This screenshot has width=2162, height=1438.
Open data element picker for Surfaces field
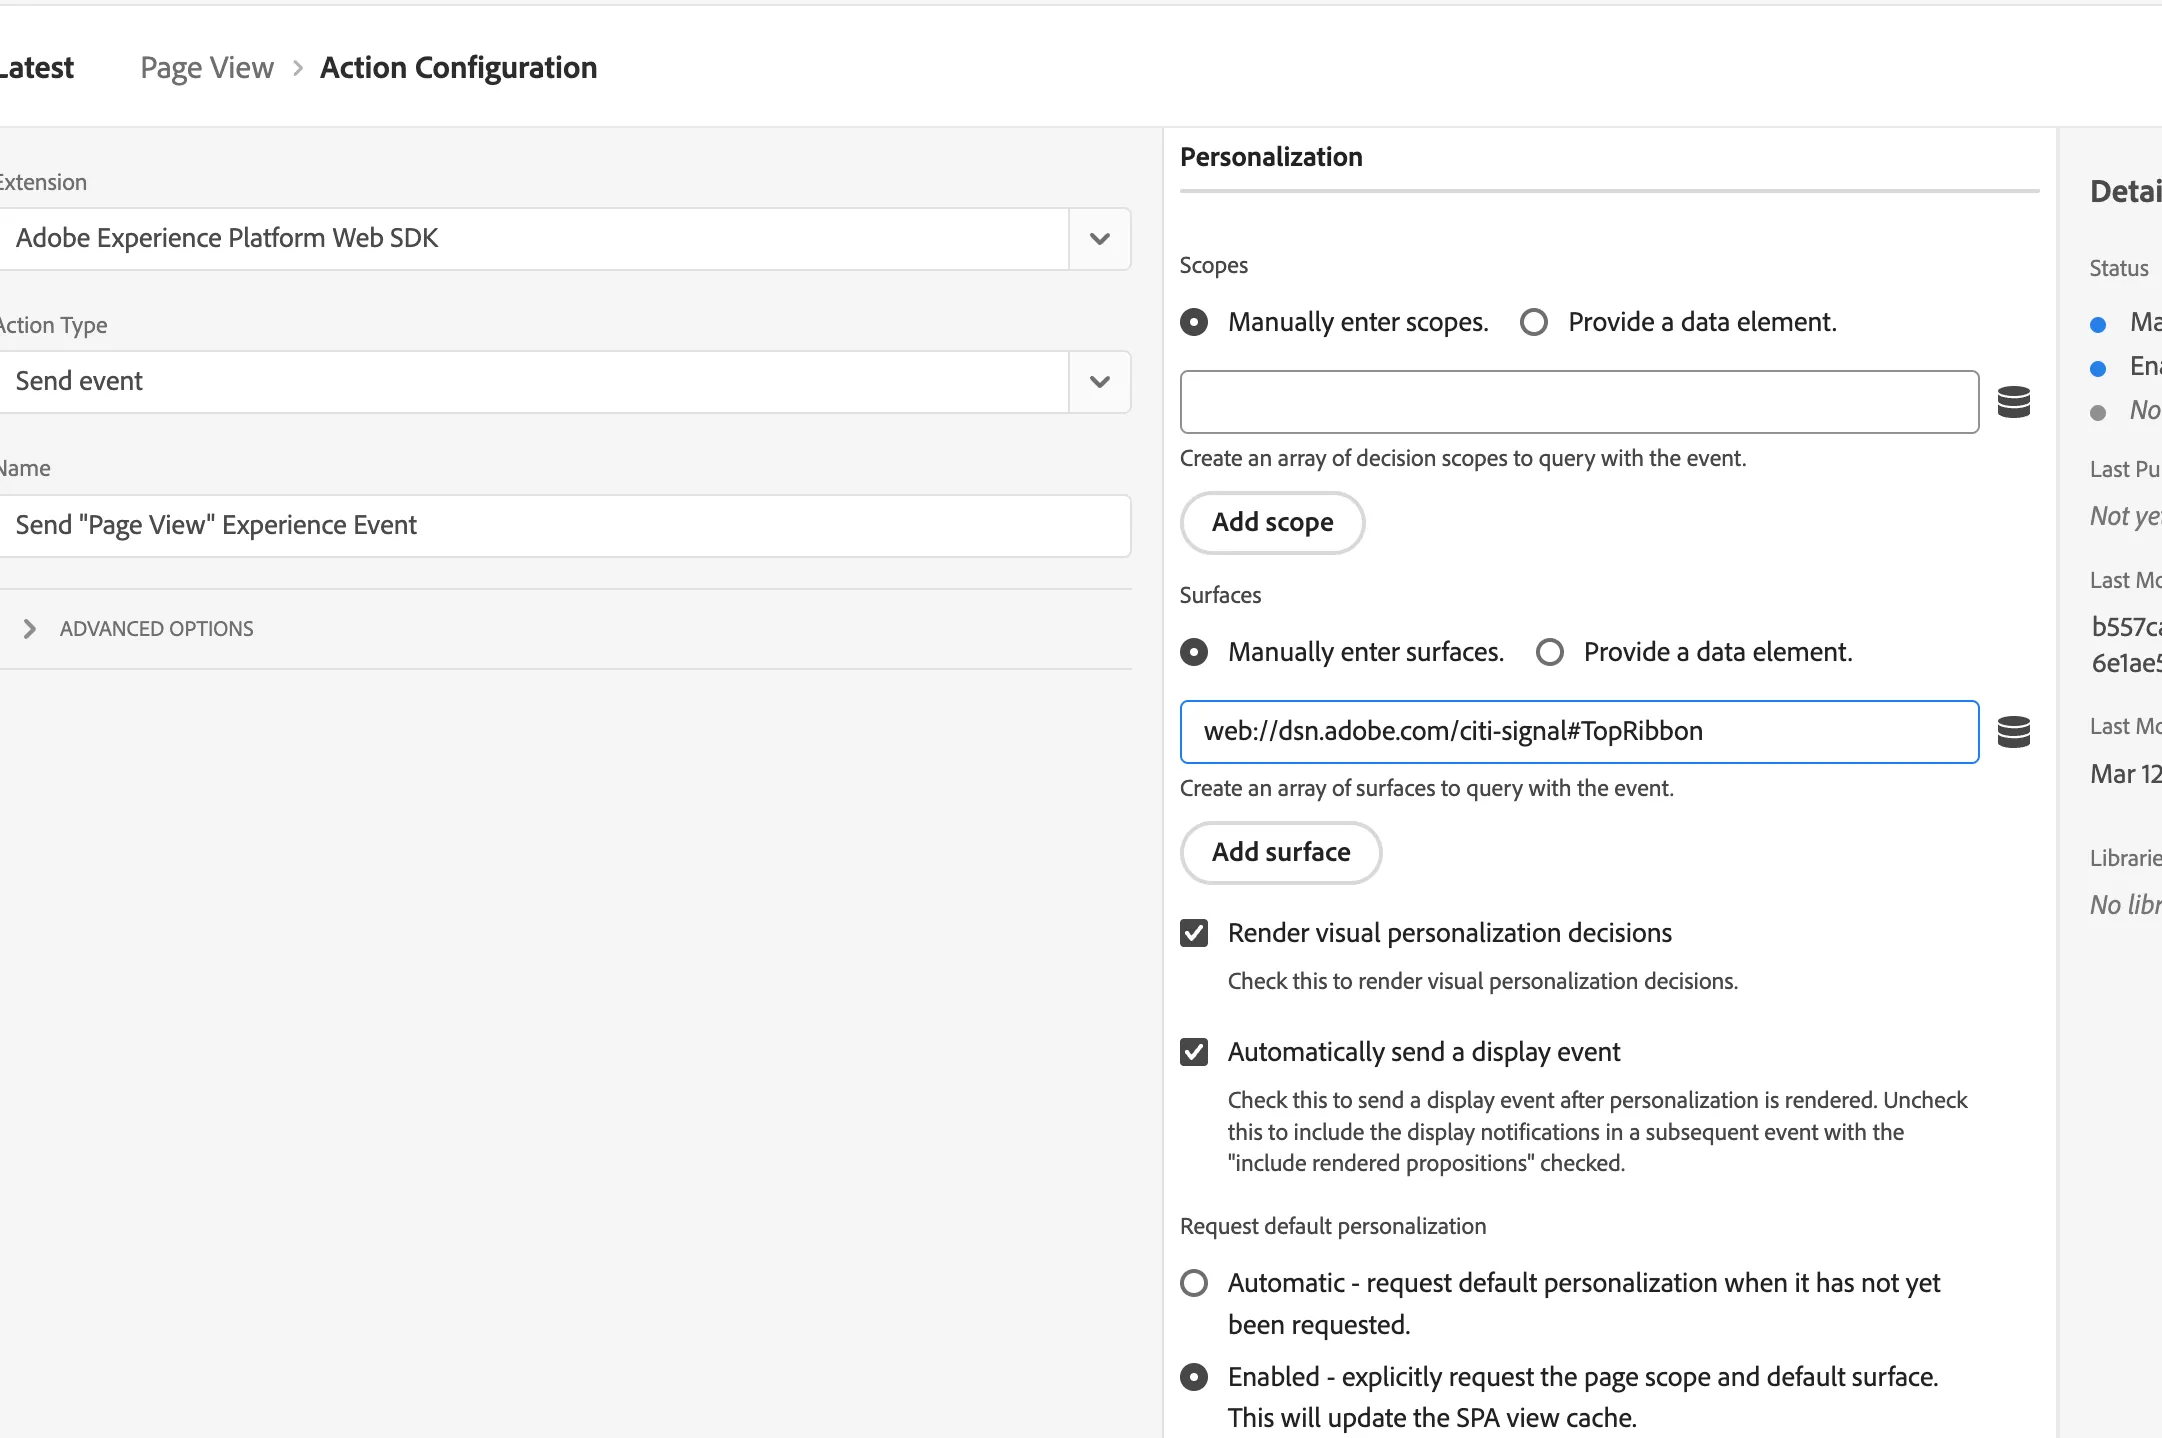point(2013,732)
